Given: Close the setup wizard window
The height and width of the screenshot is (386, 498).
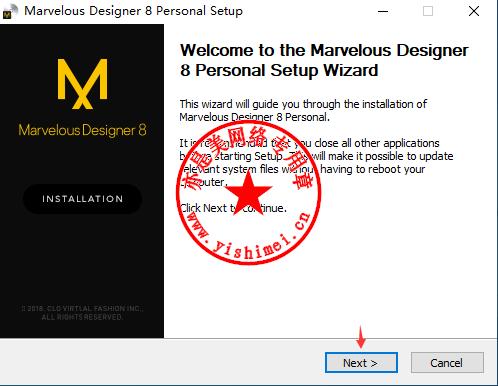Looking at the screenshot, I should tap(474, 11).
